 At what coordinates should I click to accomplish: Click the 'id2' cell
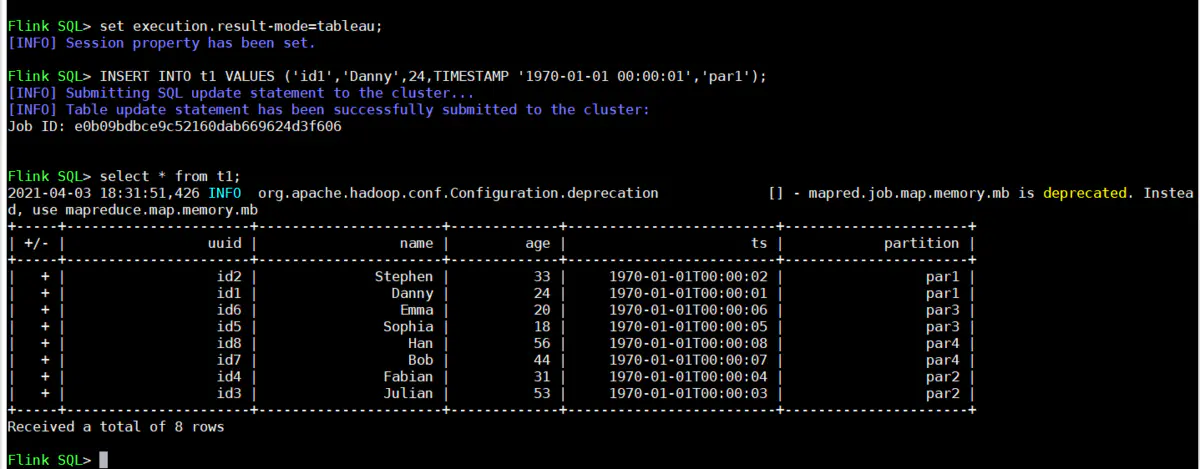pos(231,276)
